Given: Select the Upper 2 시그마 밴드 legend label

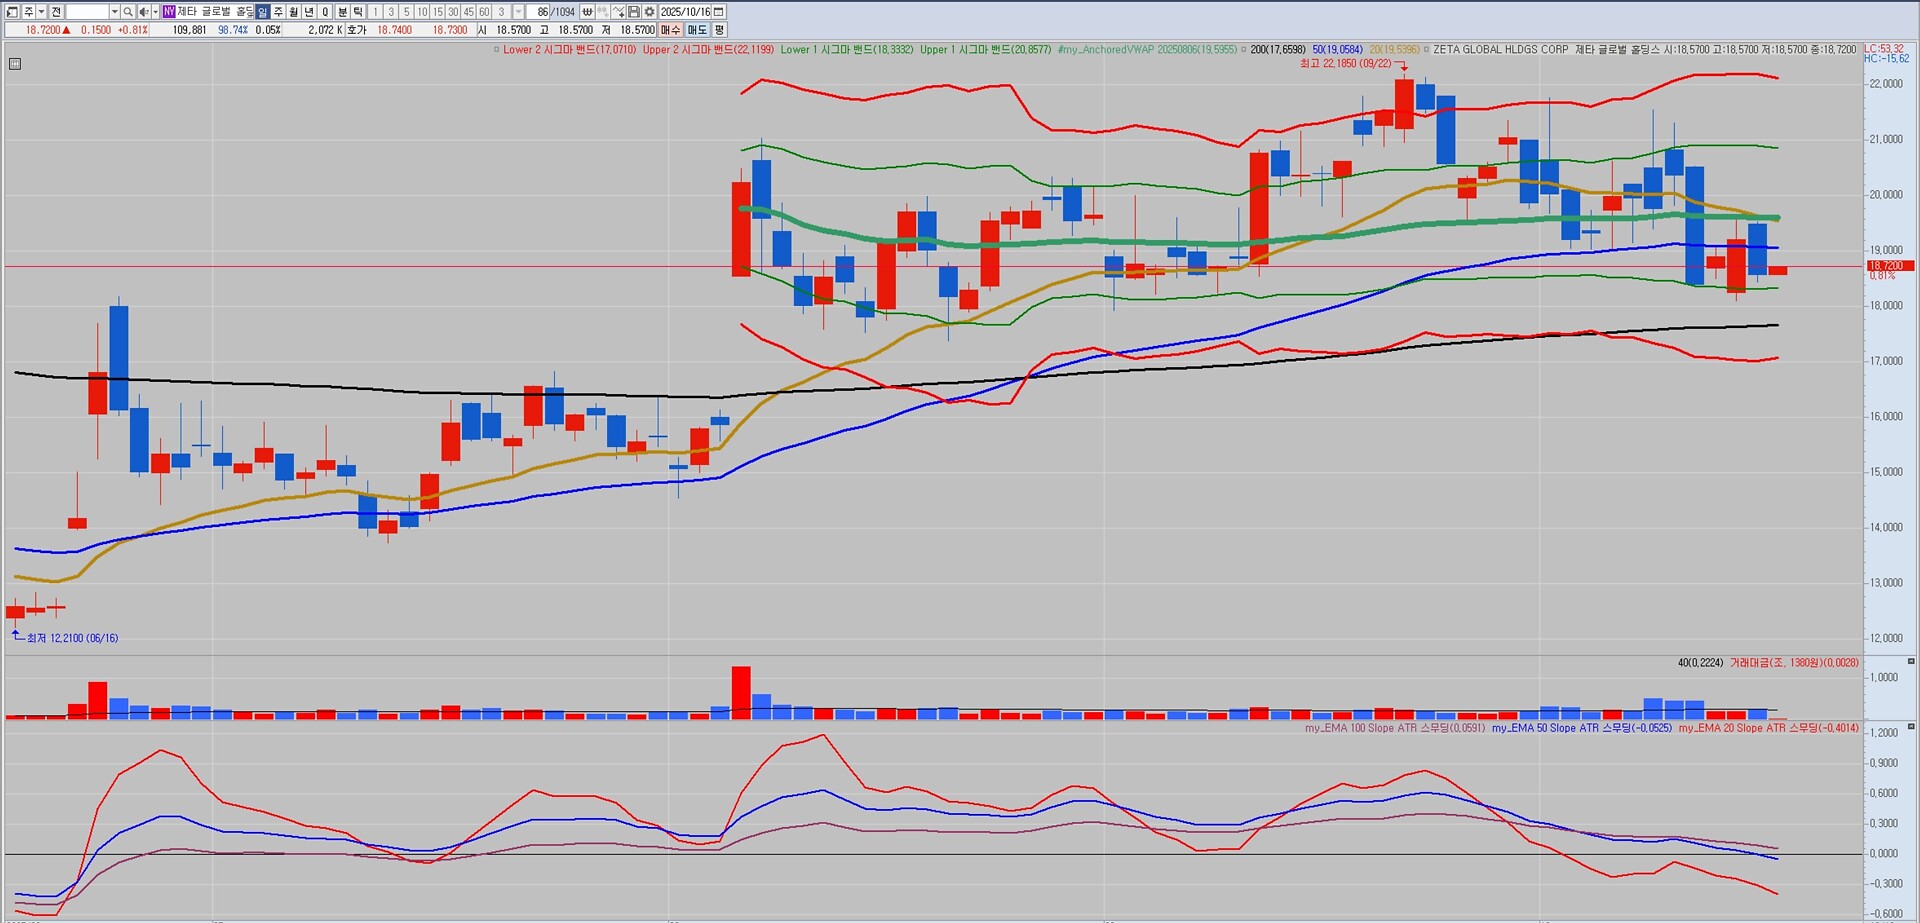Looking at the screenshot, I should pyautogui.click(x=708, y=49).
